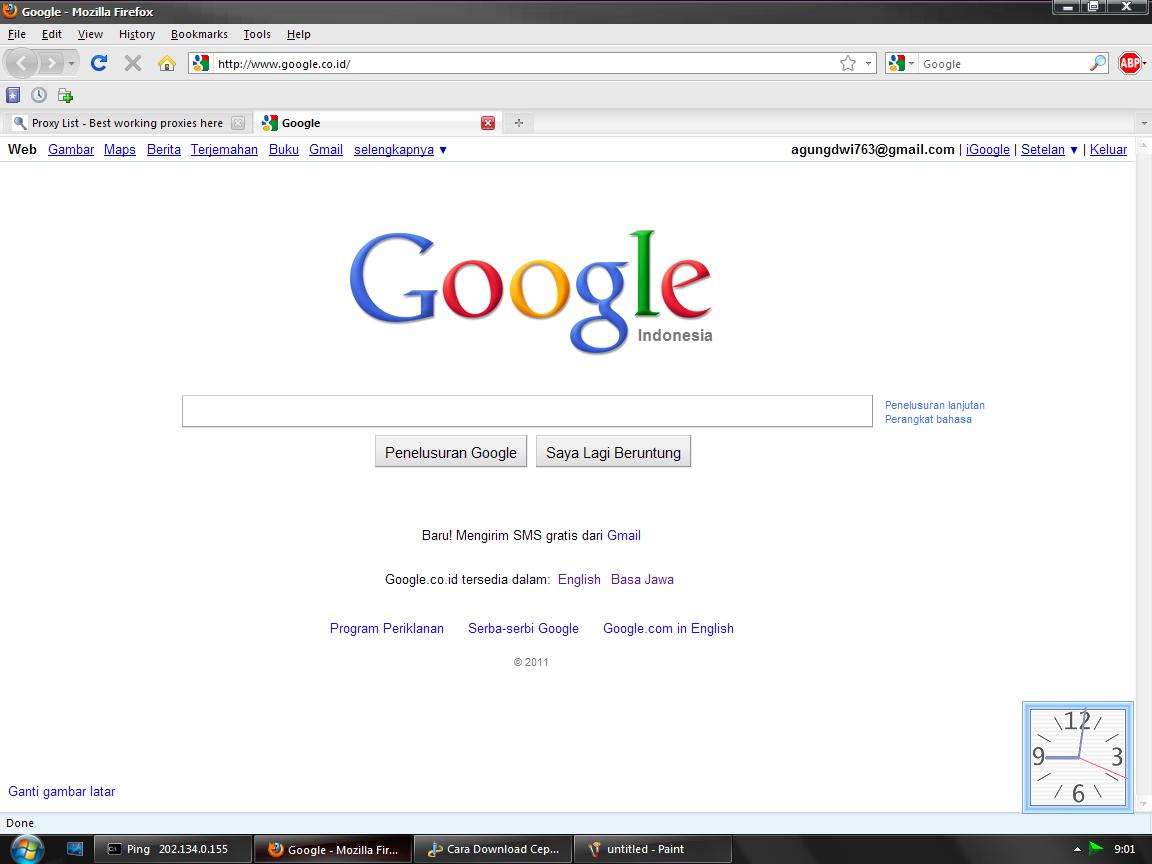Switch language to Basa Jawa
The height and width of the screenshot is (864, 1152).
pyautogui.click(x=642, y=579)
